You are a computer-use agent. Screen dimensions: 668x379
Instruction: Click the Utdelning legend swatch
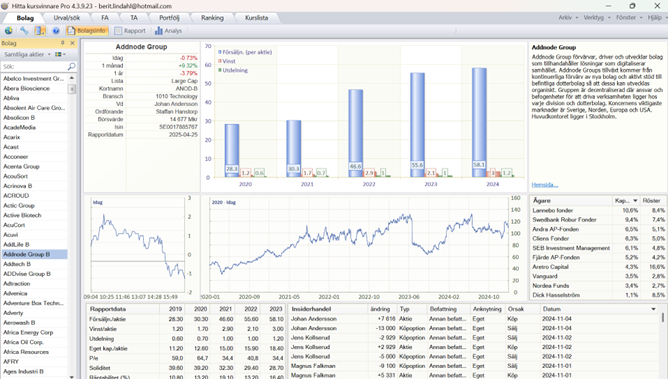pos(220,70)
